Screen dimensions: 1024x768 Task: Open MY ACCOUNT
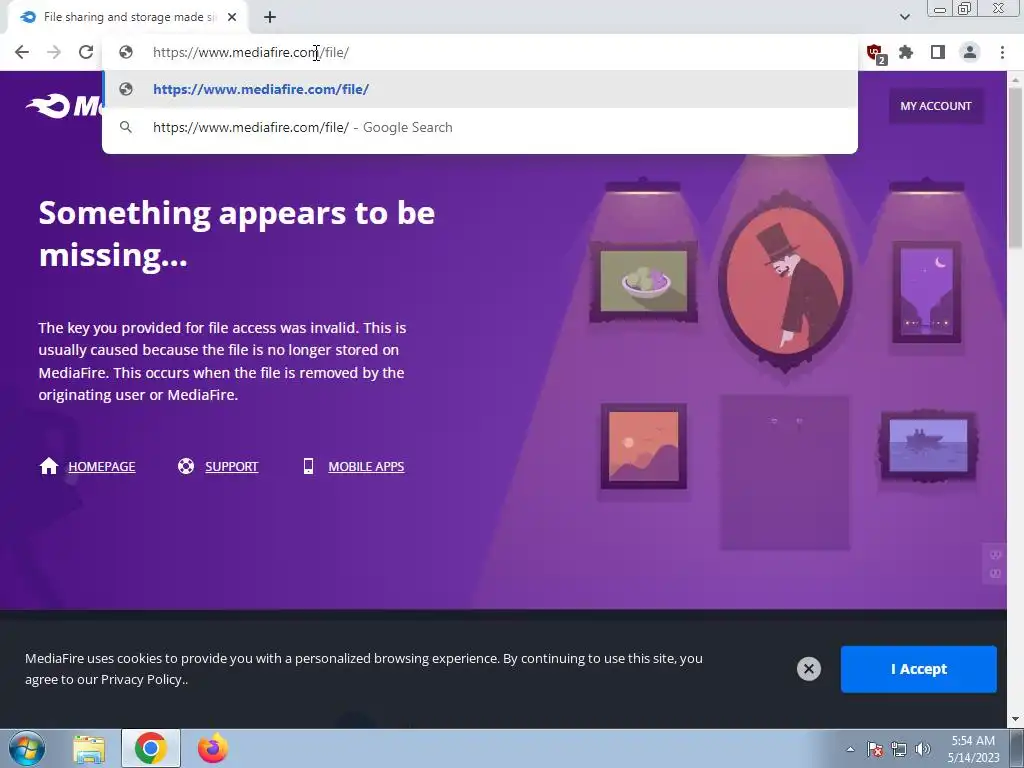(x=936, y=106)
